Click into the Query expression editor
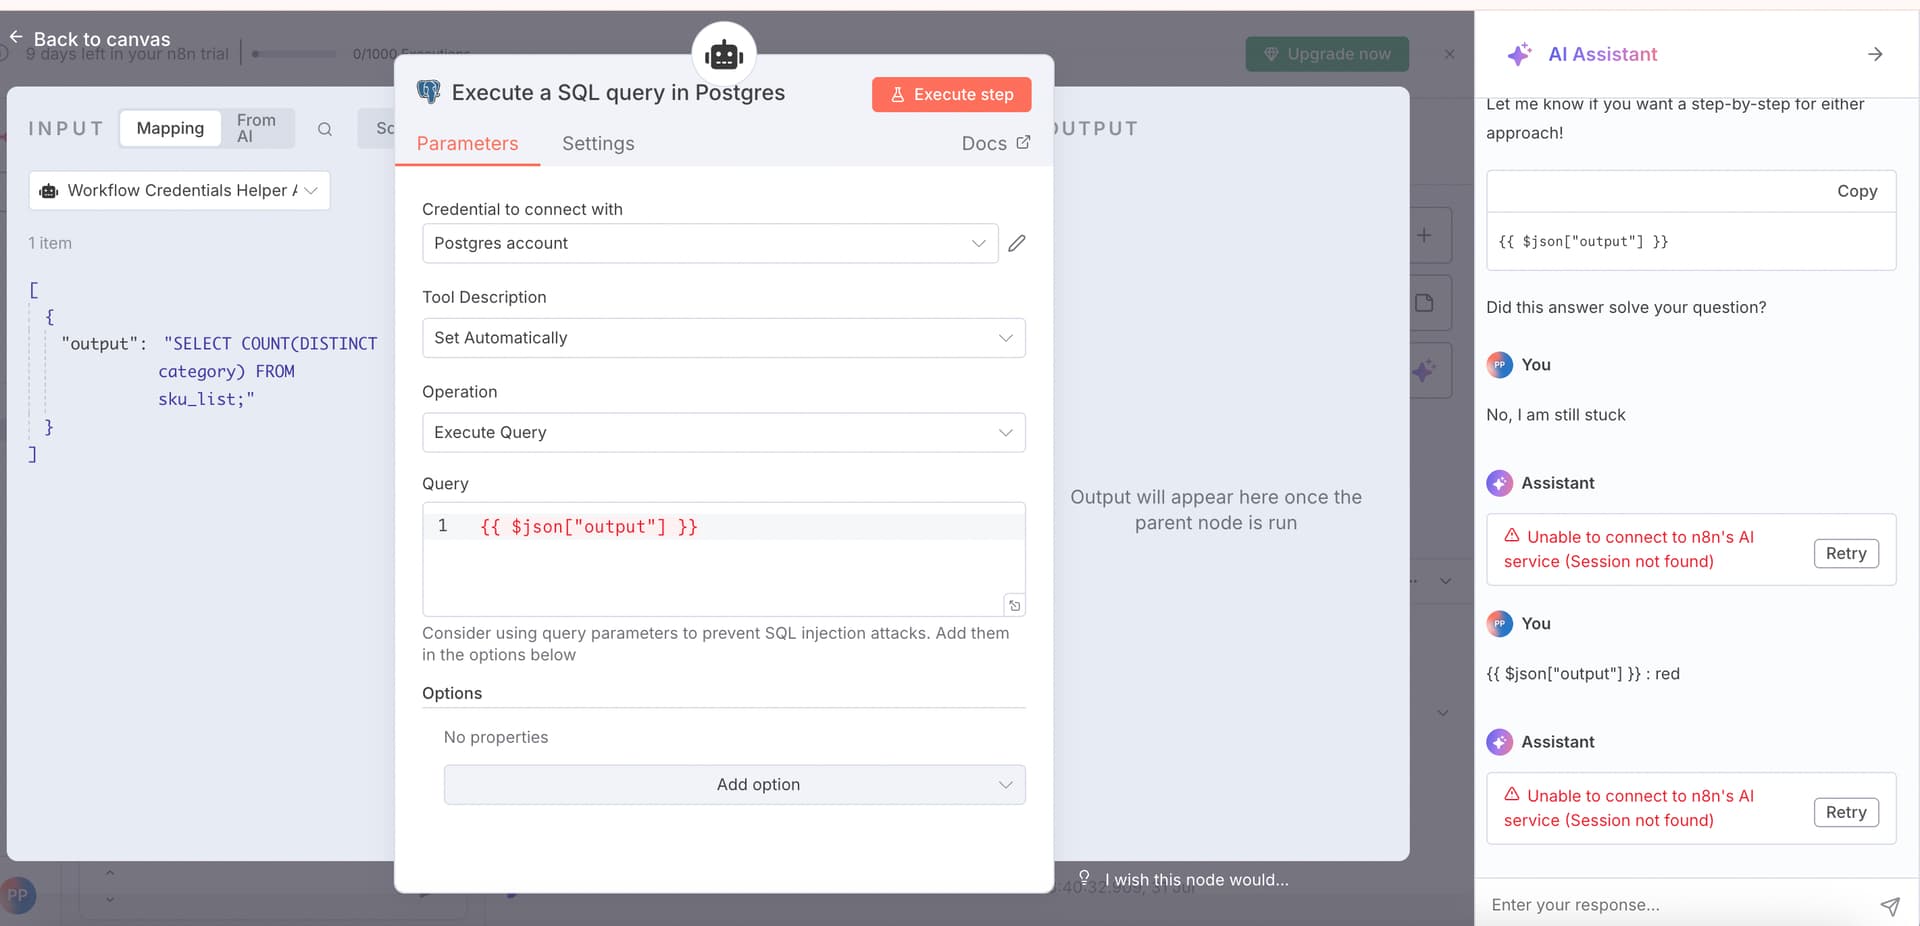 click(x=723, y=558)
